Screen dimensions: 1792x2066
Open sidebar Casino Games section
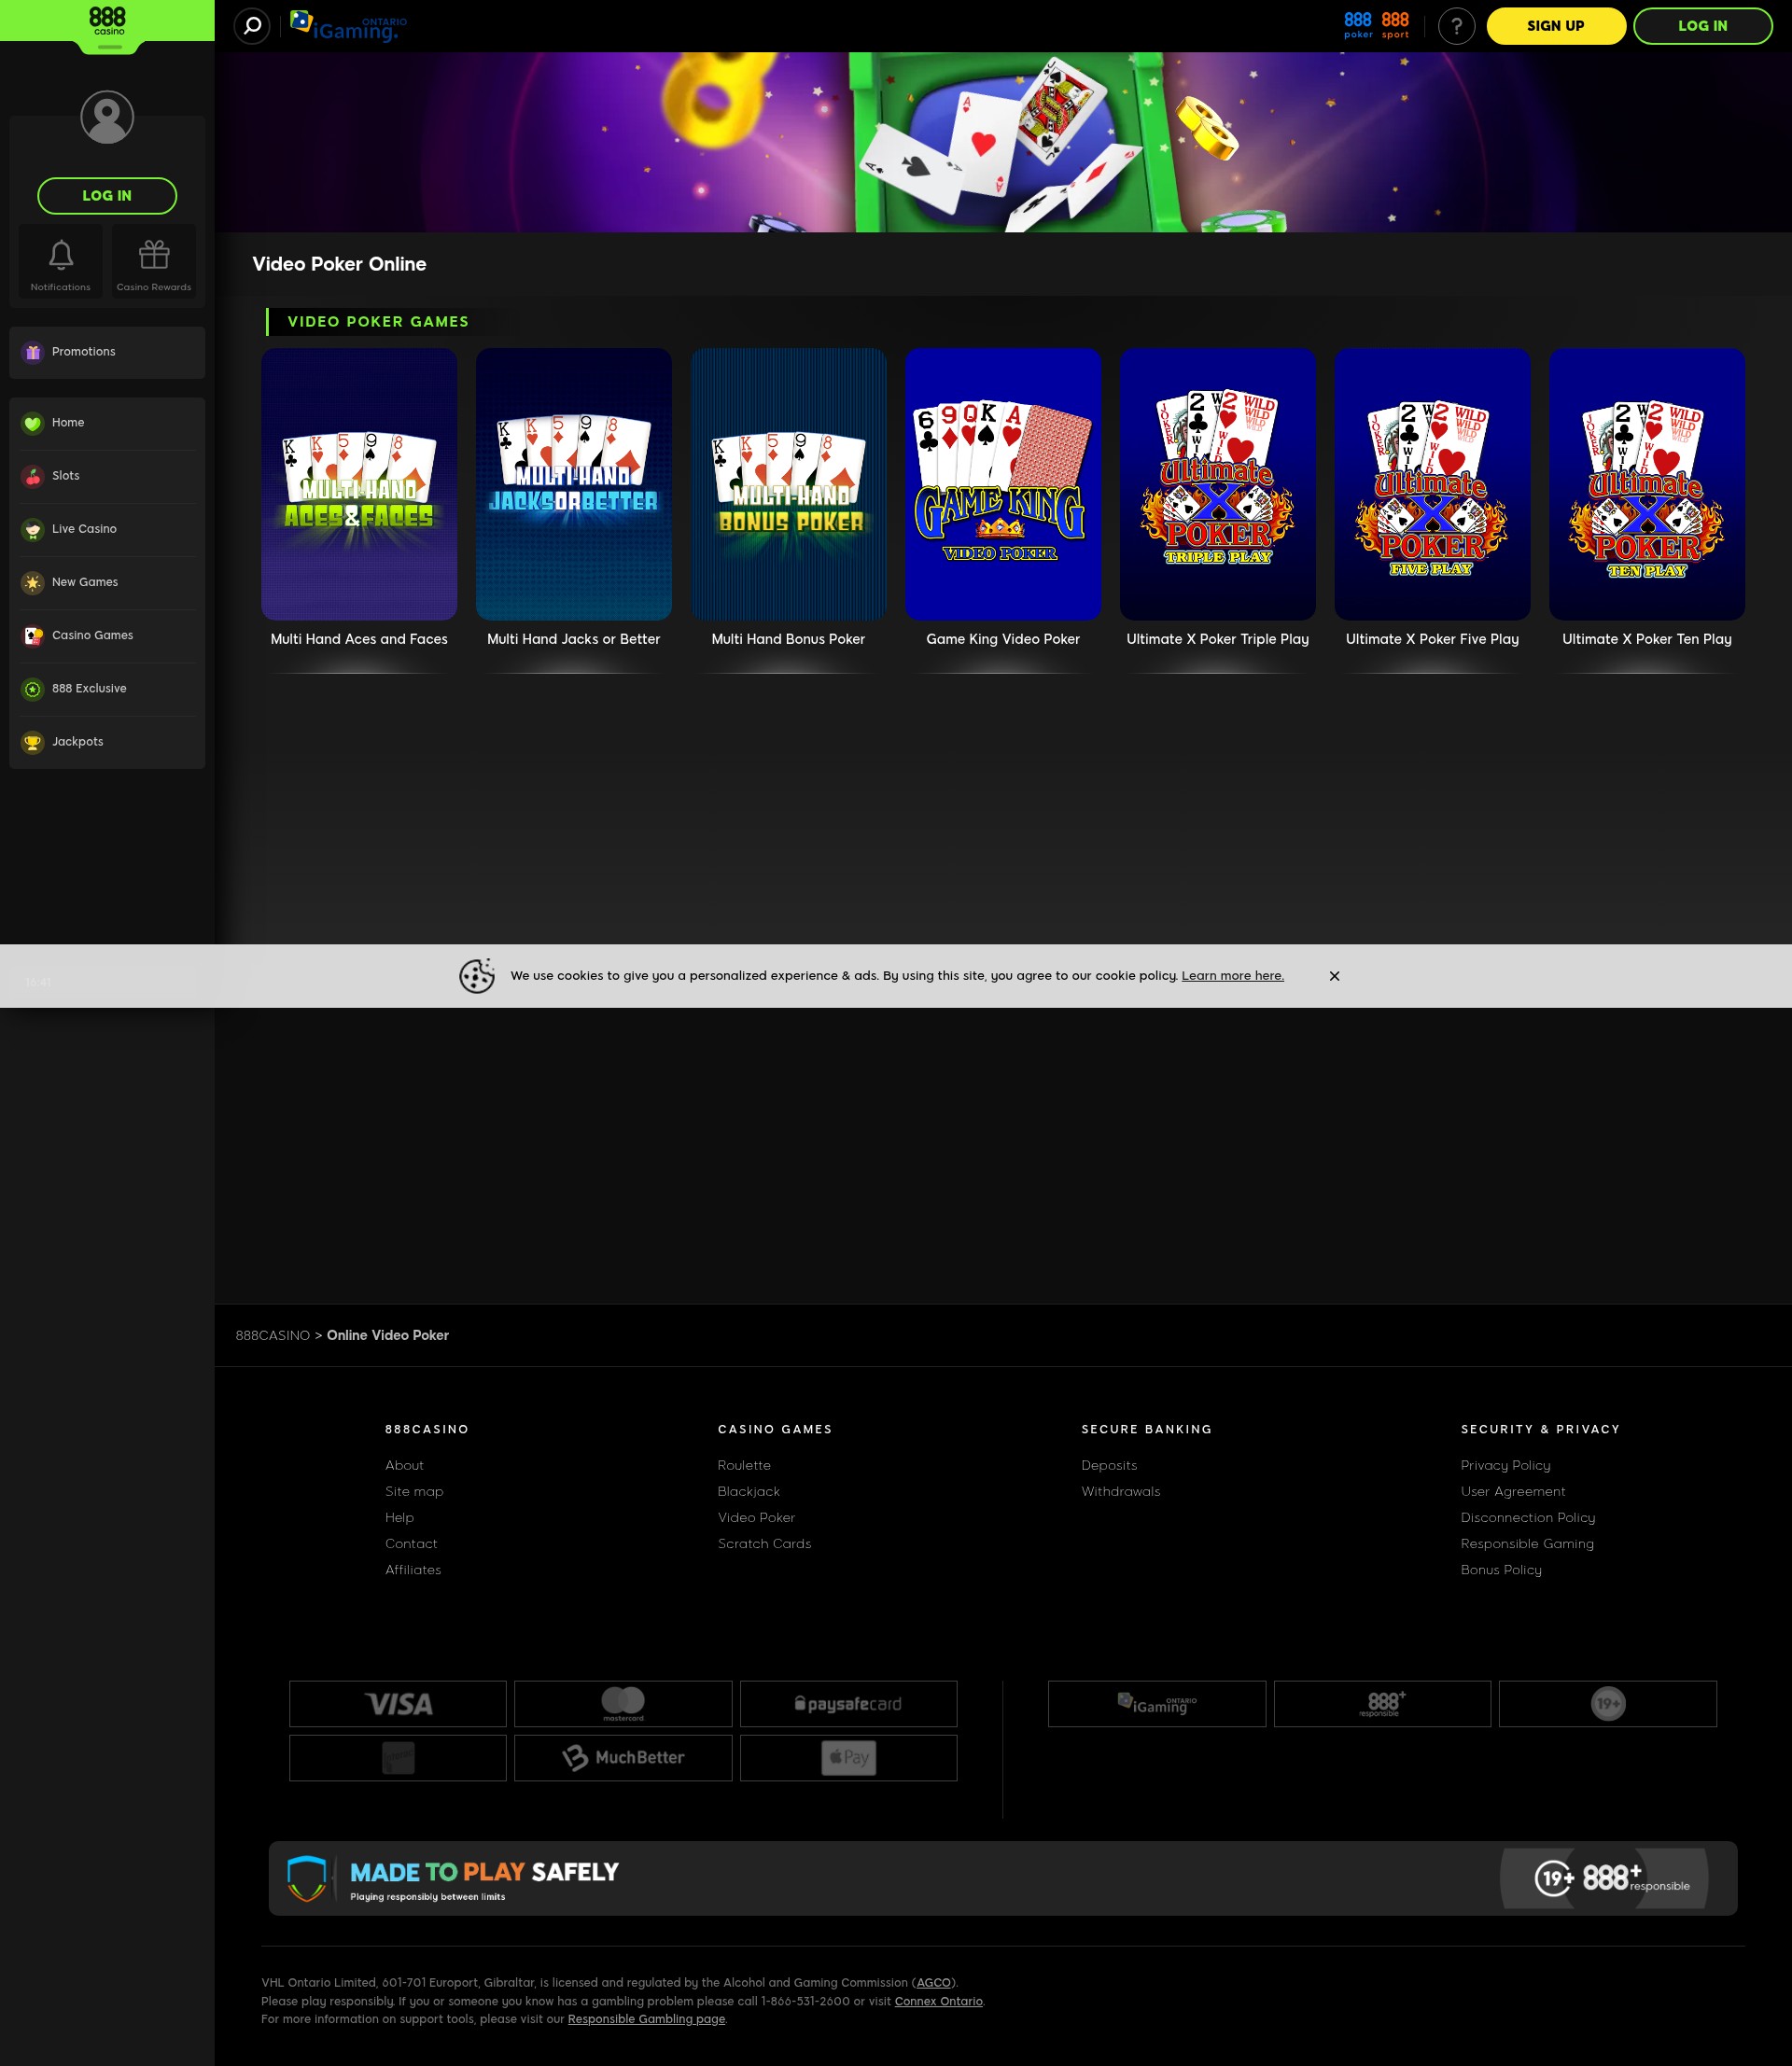coord(107,635)
